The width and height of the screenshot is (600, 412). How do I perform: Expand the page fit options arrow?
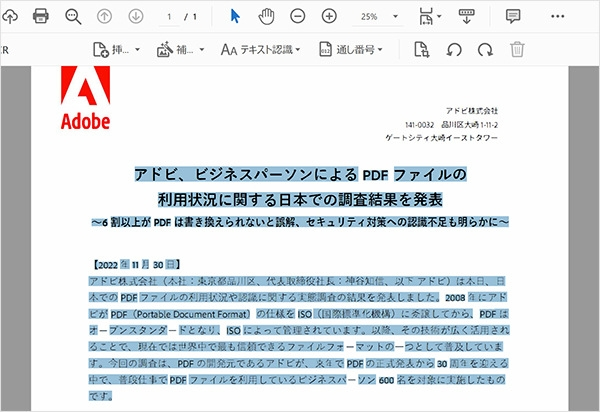tap(439, 16)
